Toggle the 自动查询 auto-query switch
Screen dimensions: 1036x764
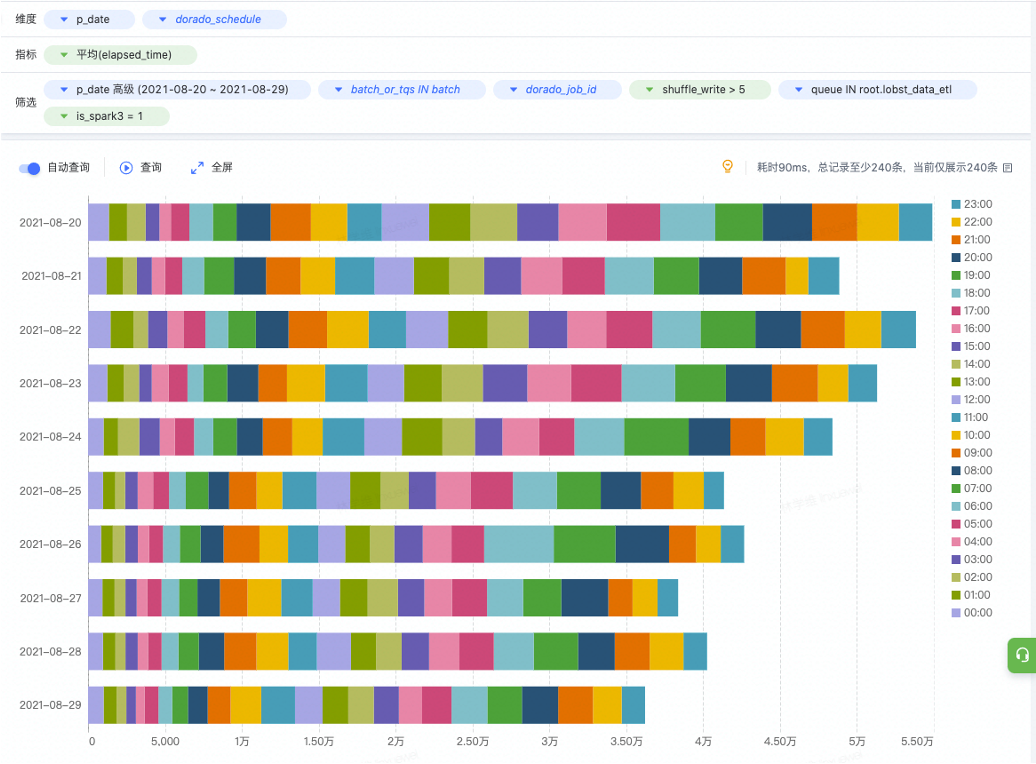[29, 168]
